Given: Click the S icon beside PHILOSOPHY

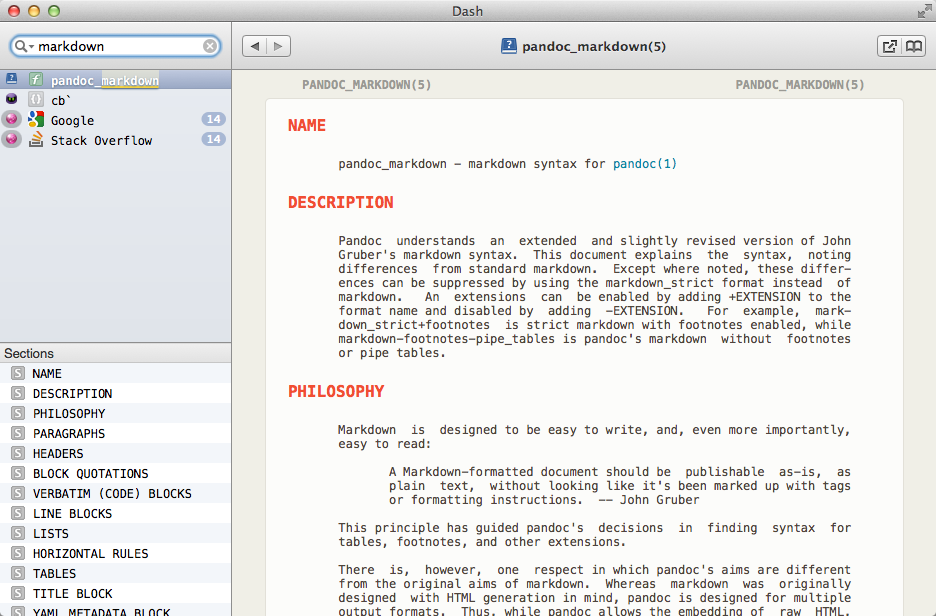Looking at the screenshot, I should (x=18, y=413).
